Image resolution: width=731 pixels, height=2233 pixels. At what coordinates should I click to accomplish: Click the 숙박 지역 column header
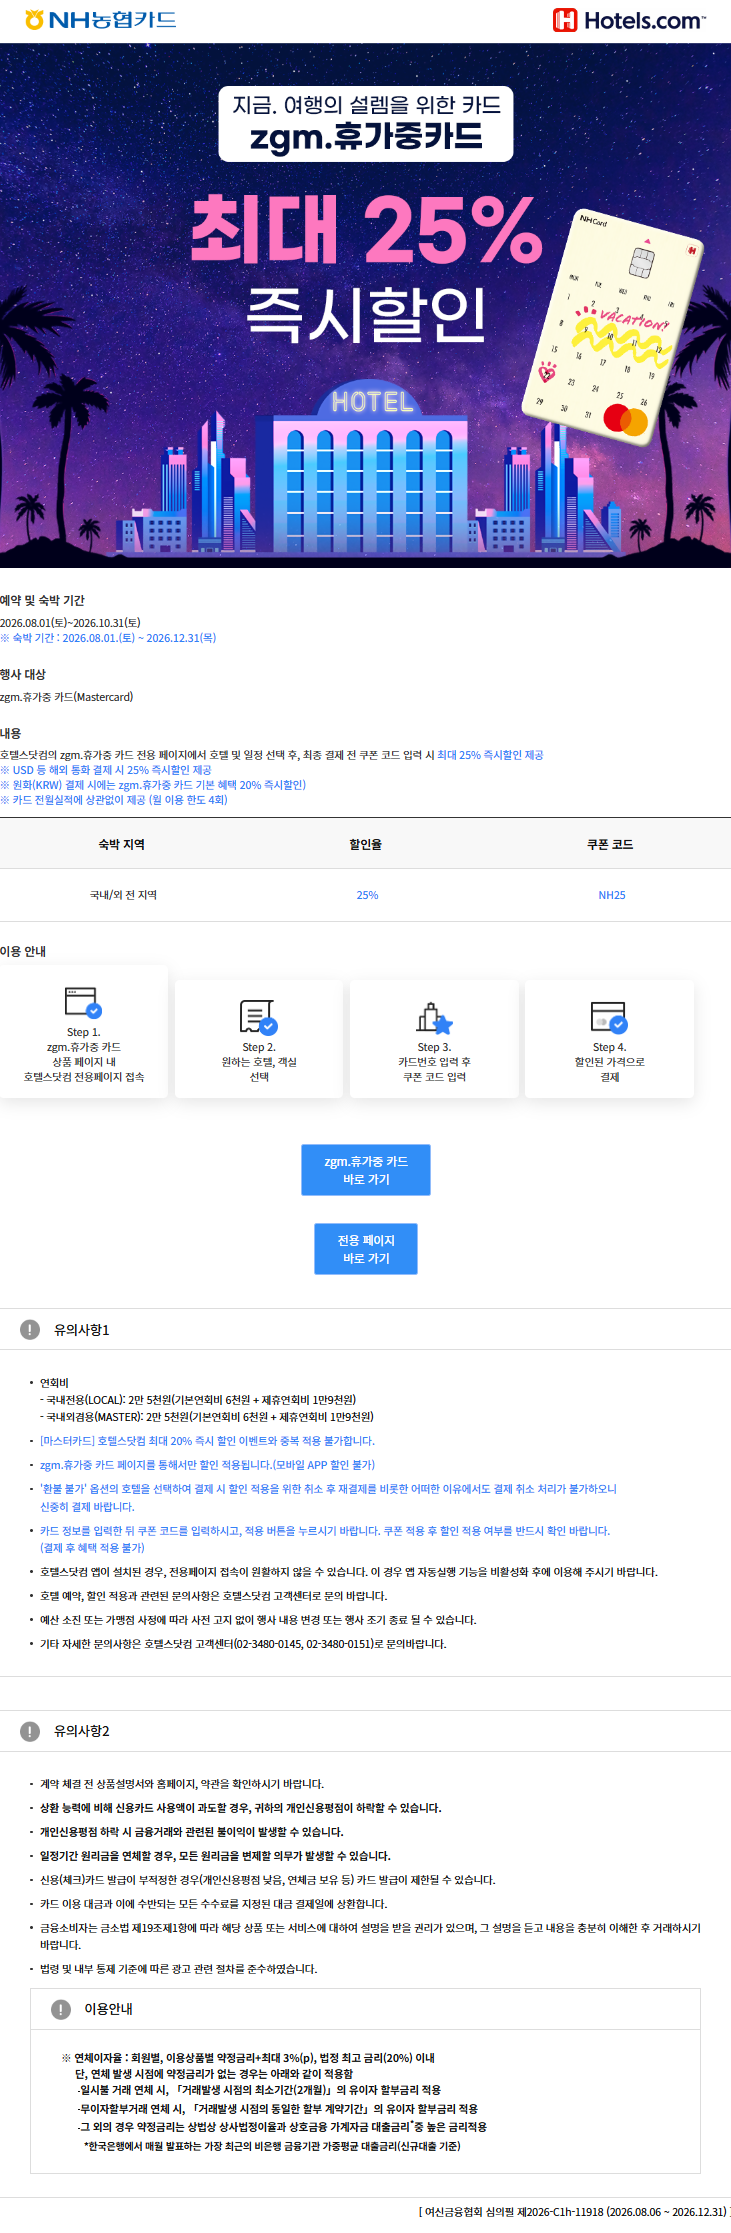click(122, 844)
